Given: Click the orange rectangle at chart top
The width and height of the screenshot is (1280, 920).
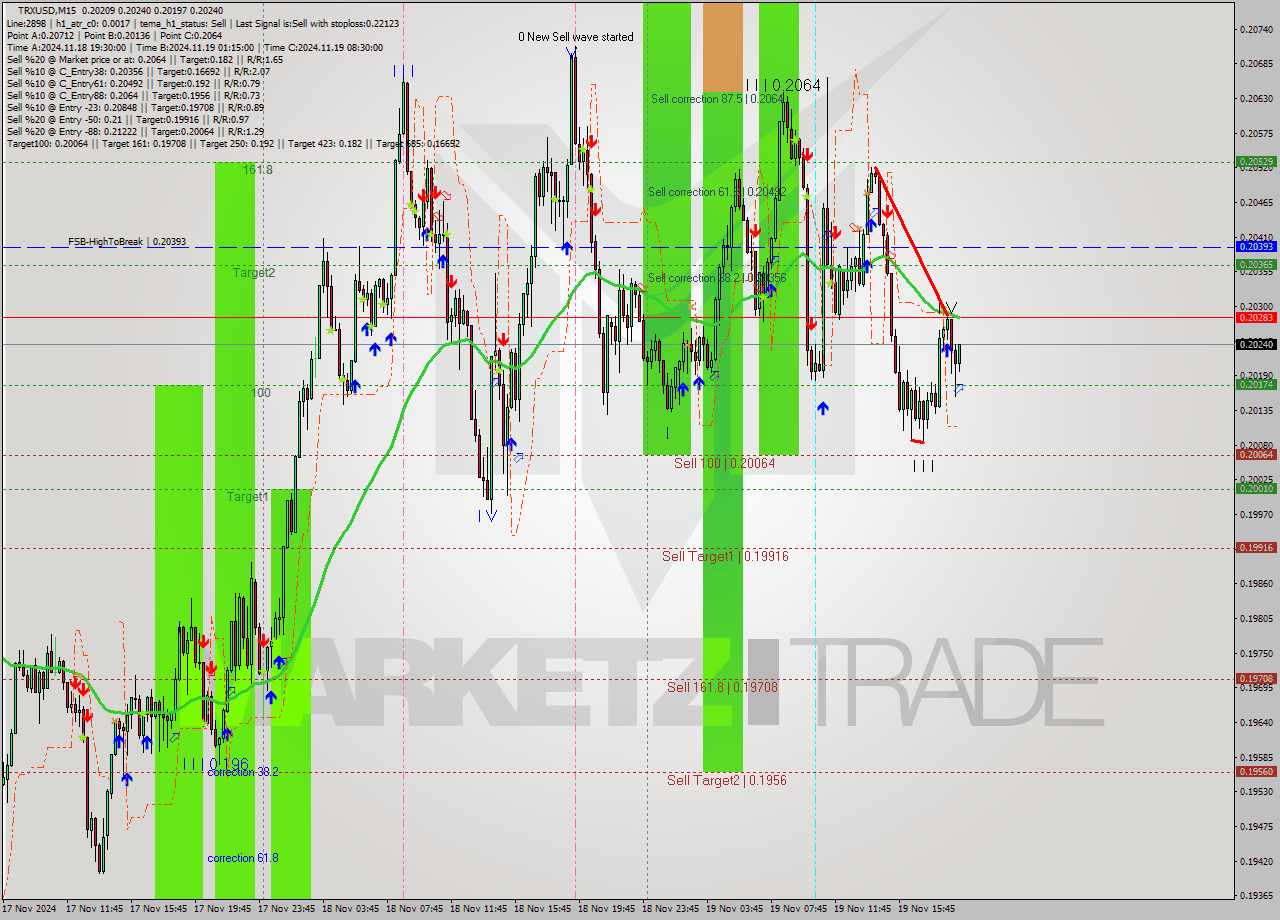Looking at the screenshot, I should (x=723, y=47).
